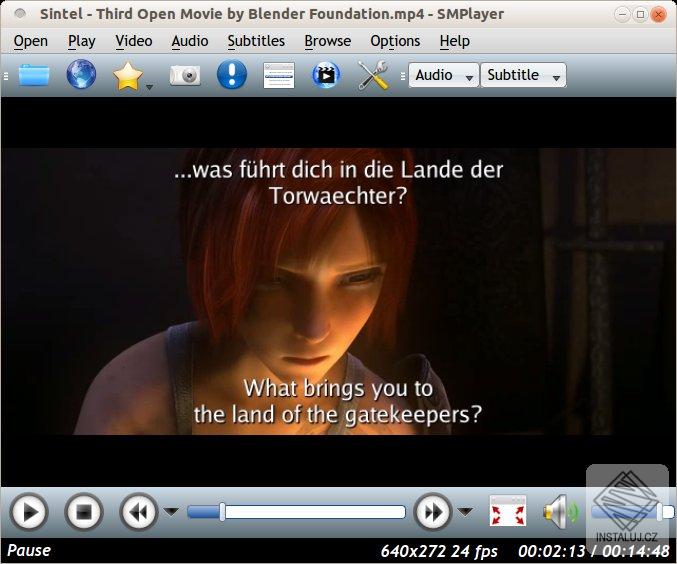
Task: Mute audio with the speaker icon
Action: coord(560,512)
